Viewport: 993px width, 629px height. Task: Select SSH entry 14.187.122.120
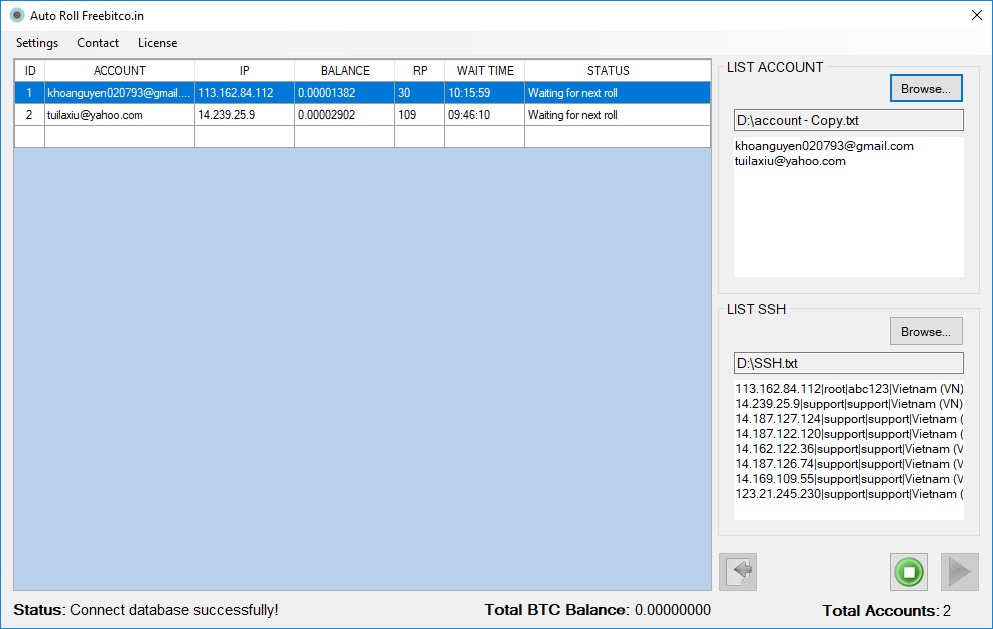coord(849,434)
